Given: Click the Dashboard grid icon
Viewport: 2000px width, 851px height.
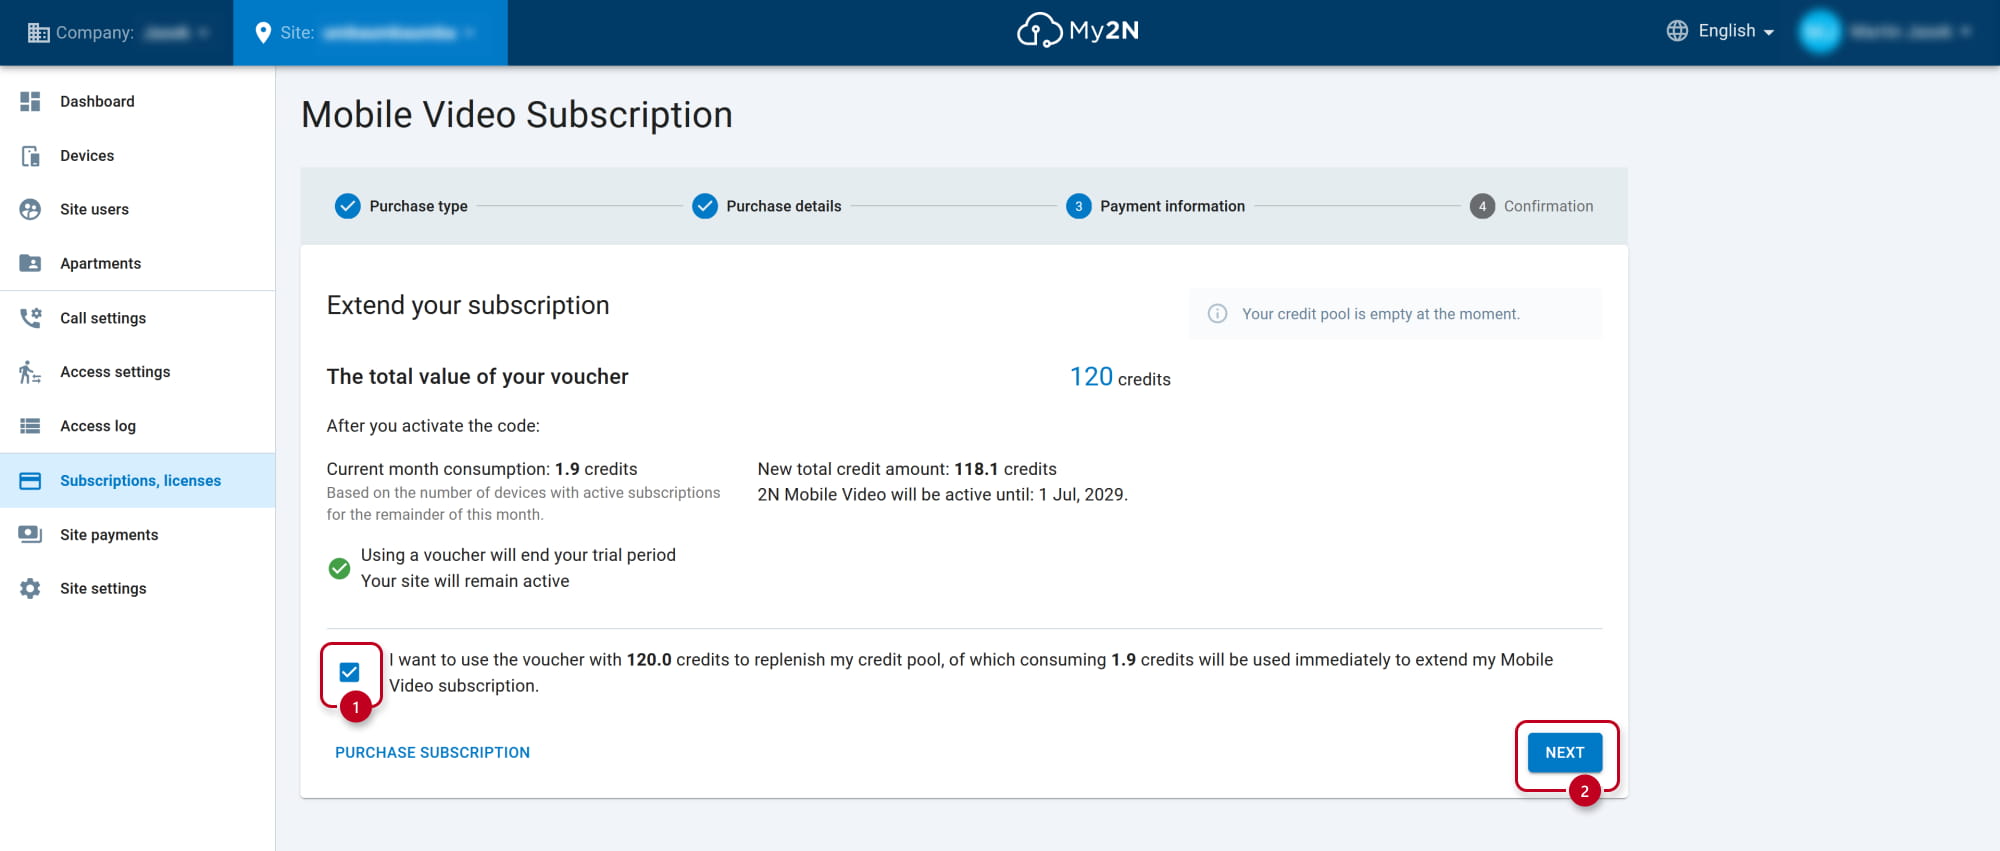Looking at the screenshot, I should (30, 101).
